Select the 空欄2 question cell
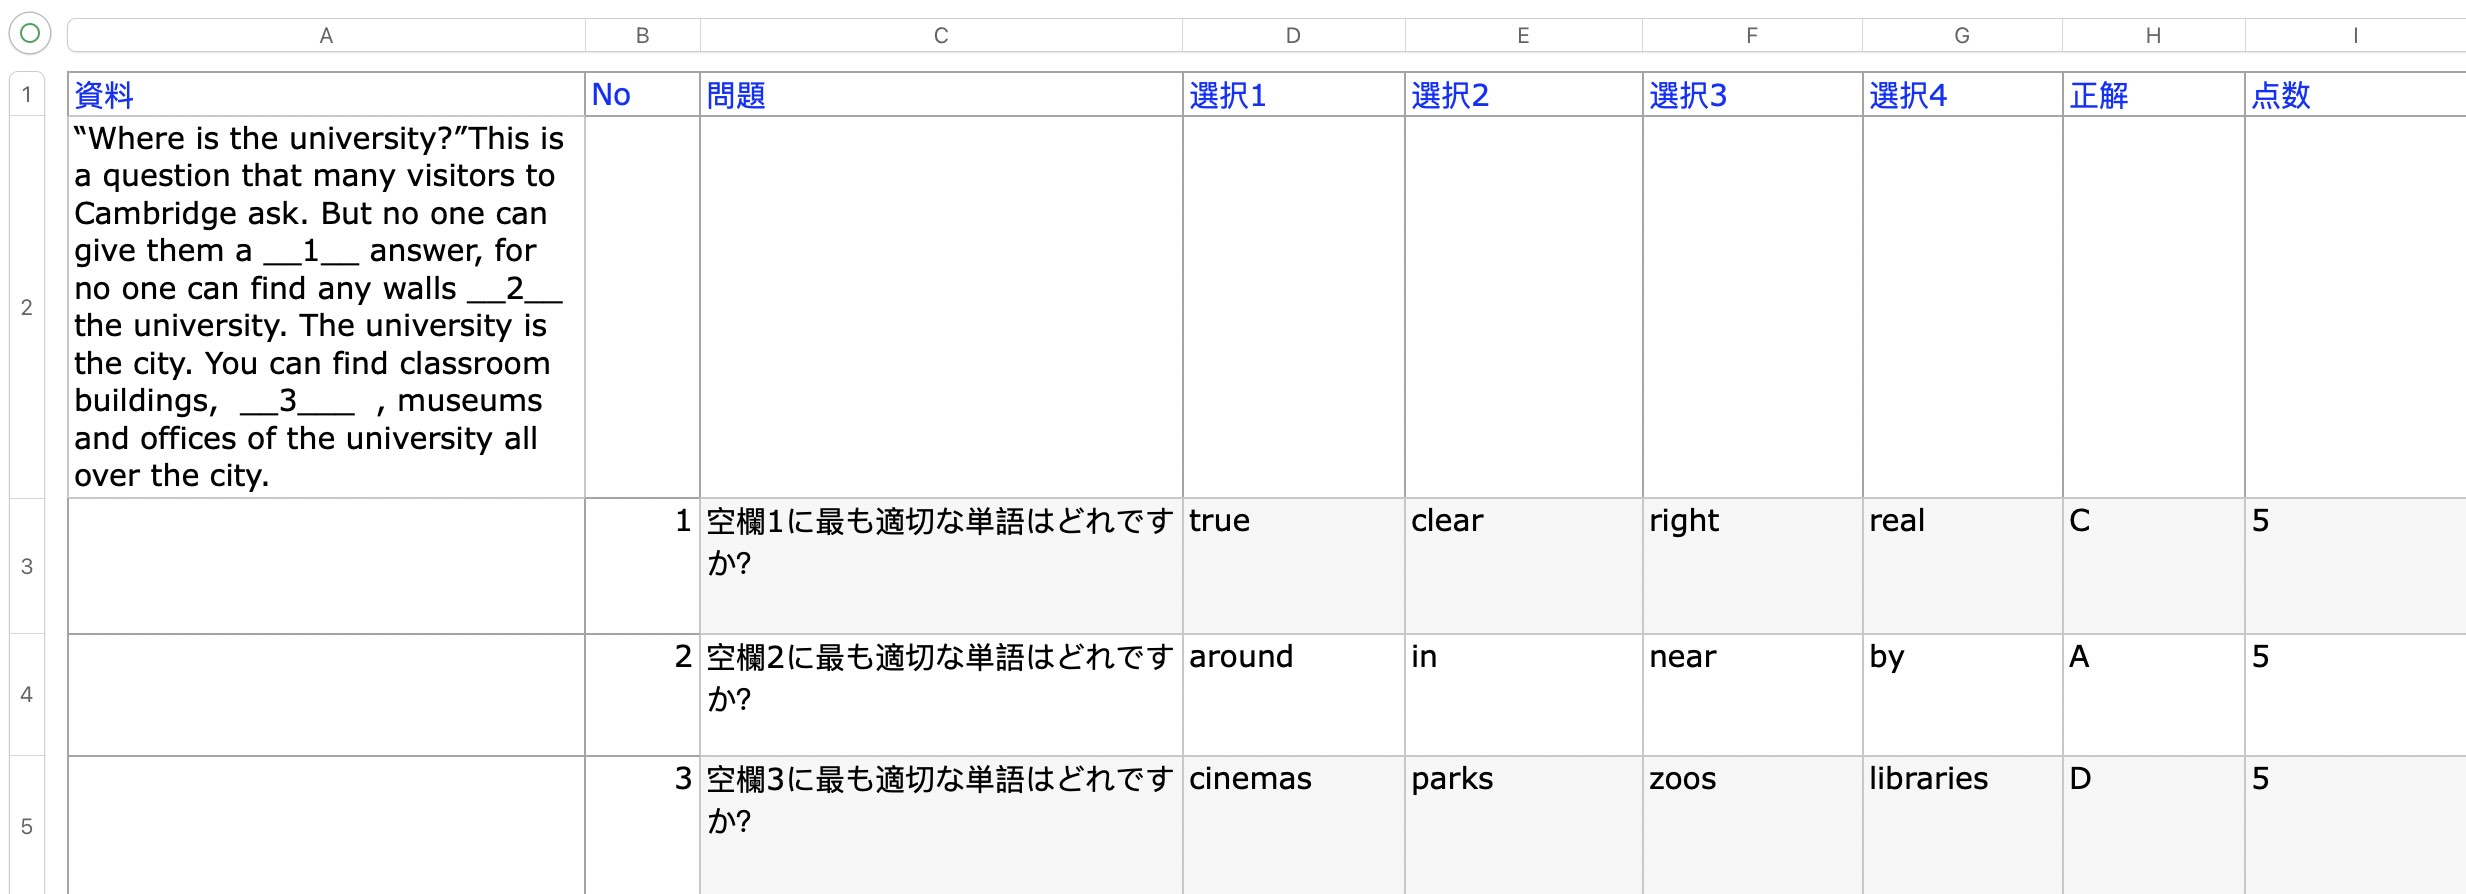The height and width of the screenshot is (894, 2466). (x=940, y=694)
